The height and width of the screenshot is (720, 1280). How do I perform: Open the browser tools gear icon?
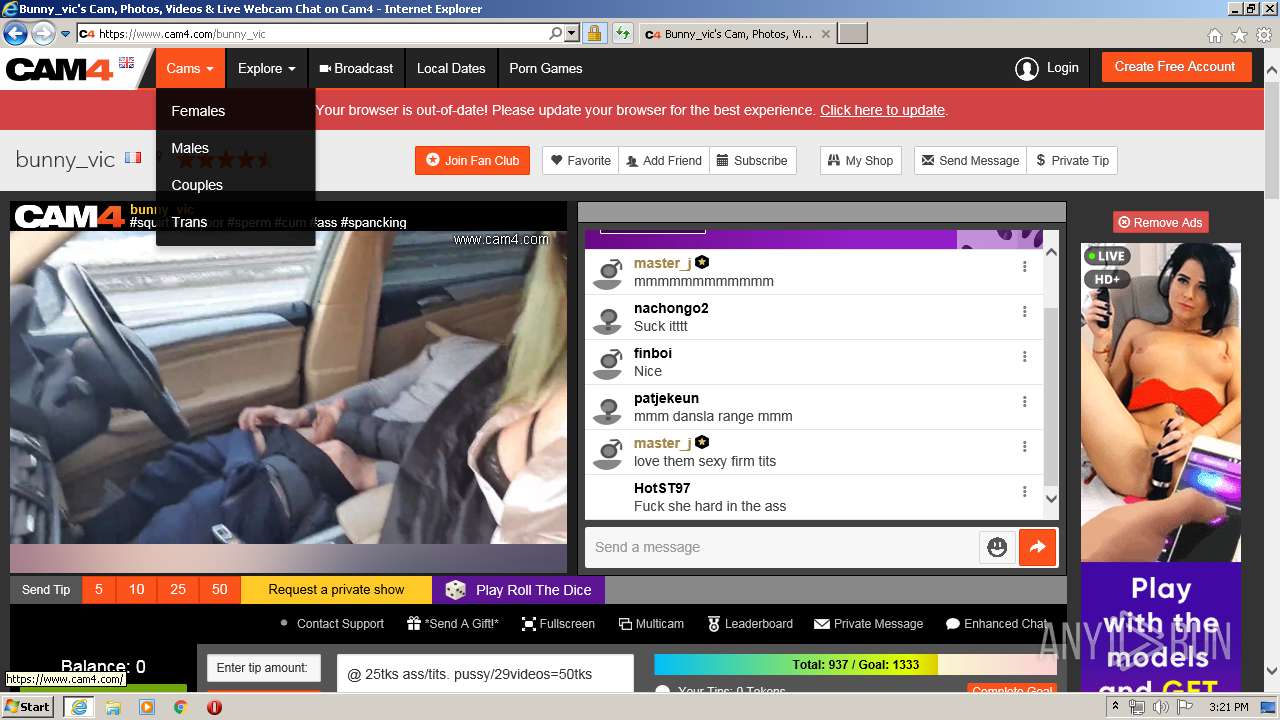coord(1264,35)
